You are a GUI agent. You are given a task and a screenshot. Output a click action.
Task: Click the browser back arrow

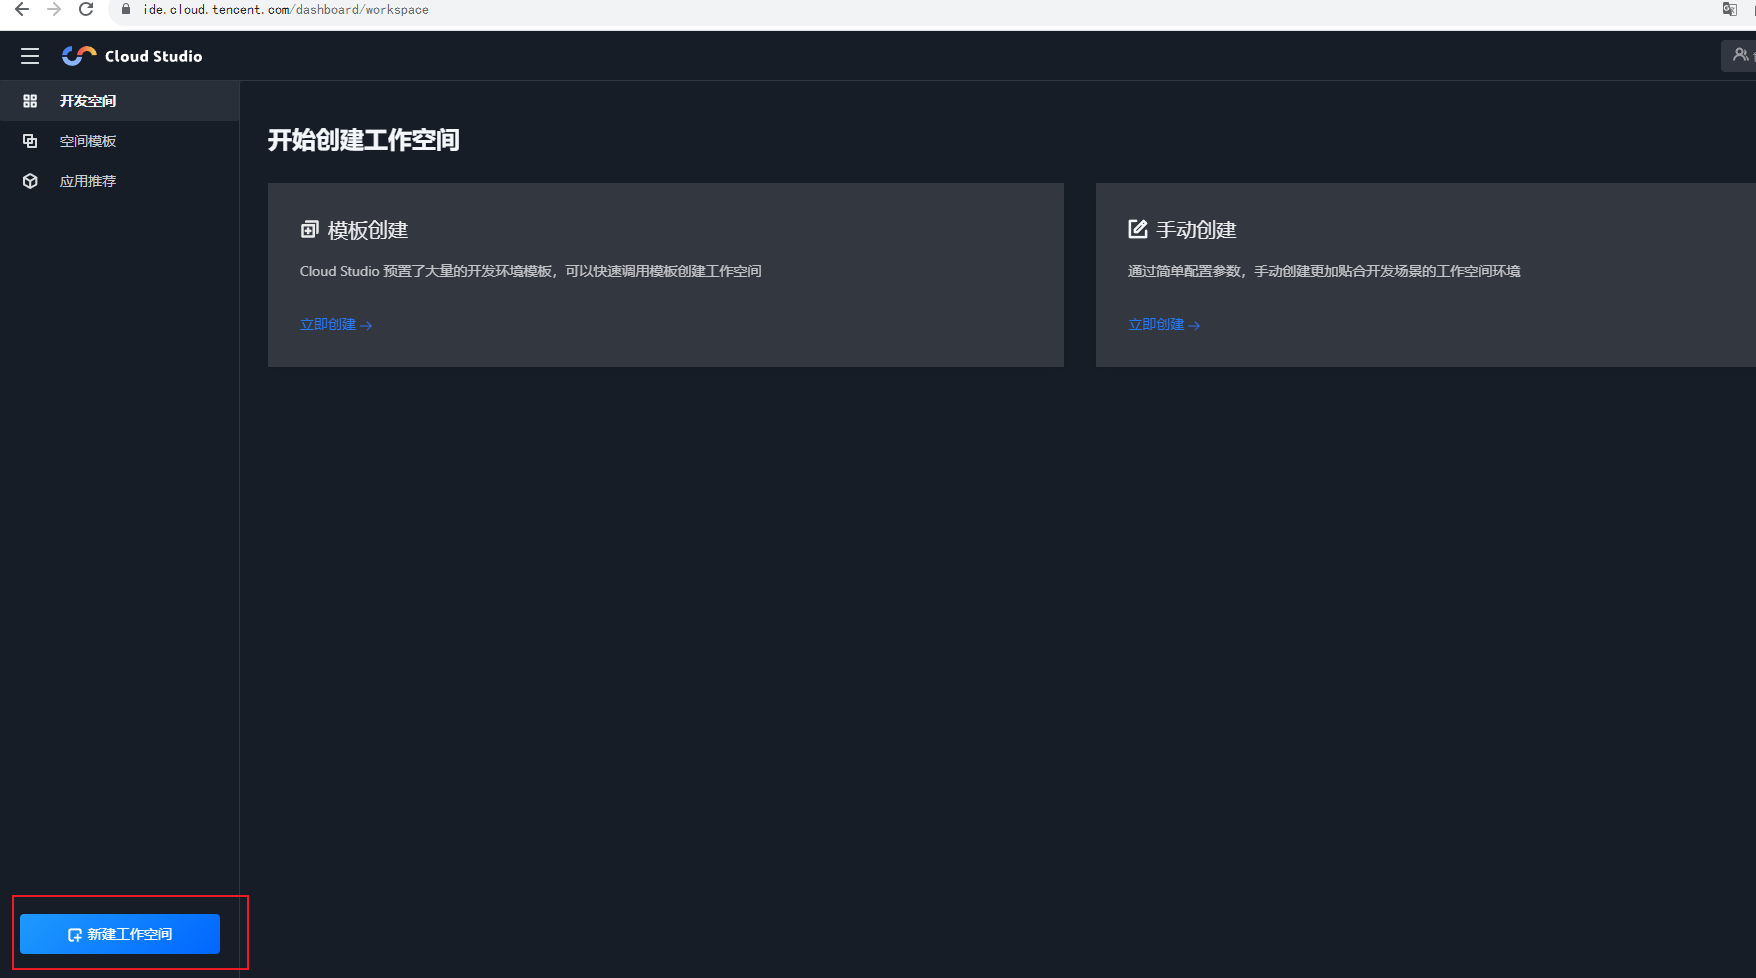click(x=21, y=9)
